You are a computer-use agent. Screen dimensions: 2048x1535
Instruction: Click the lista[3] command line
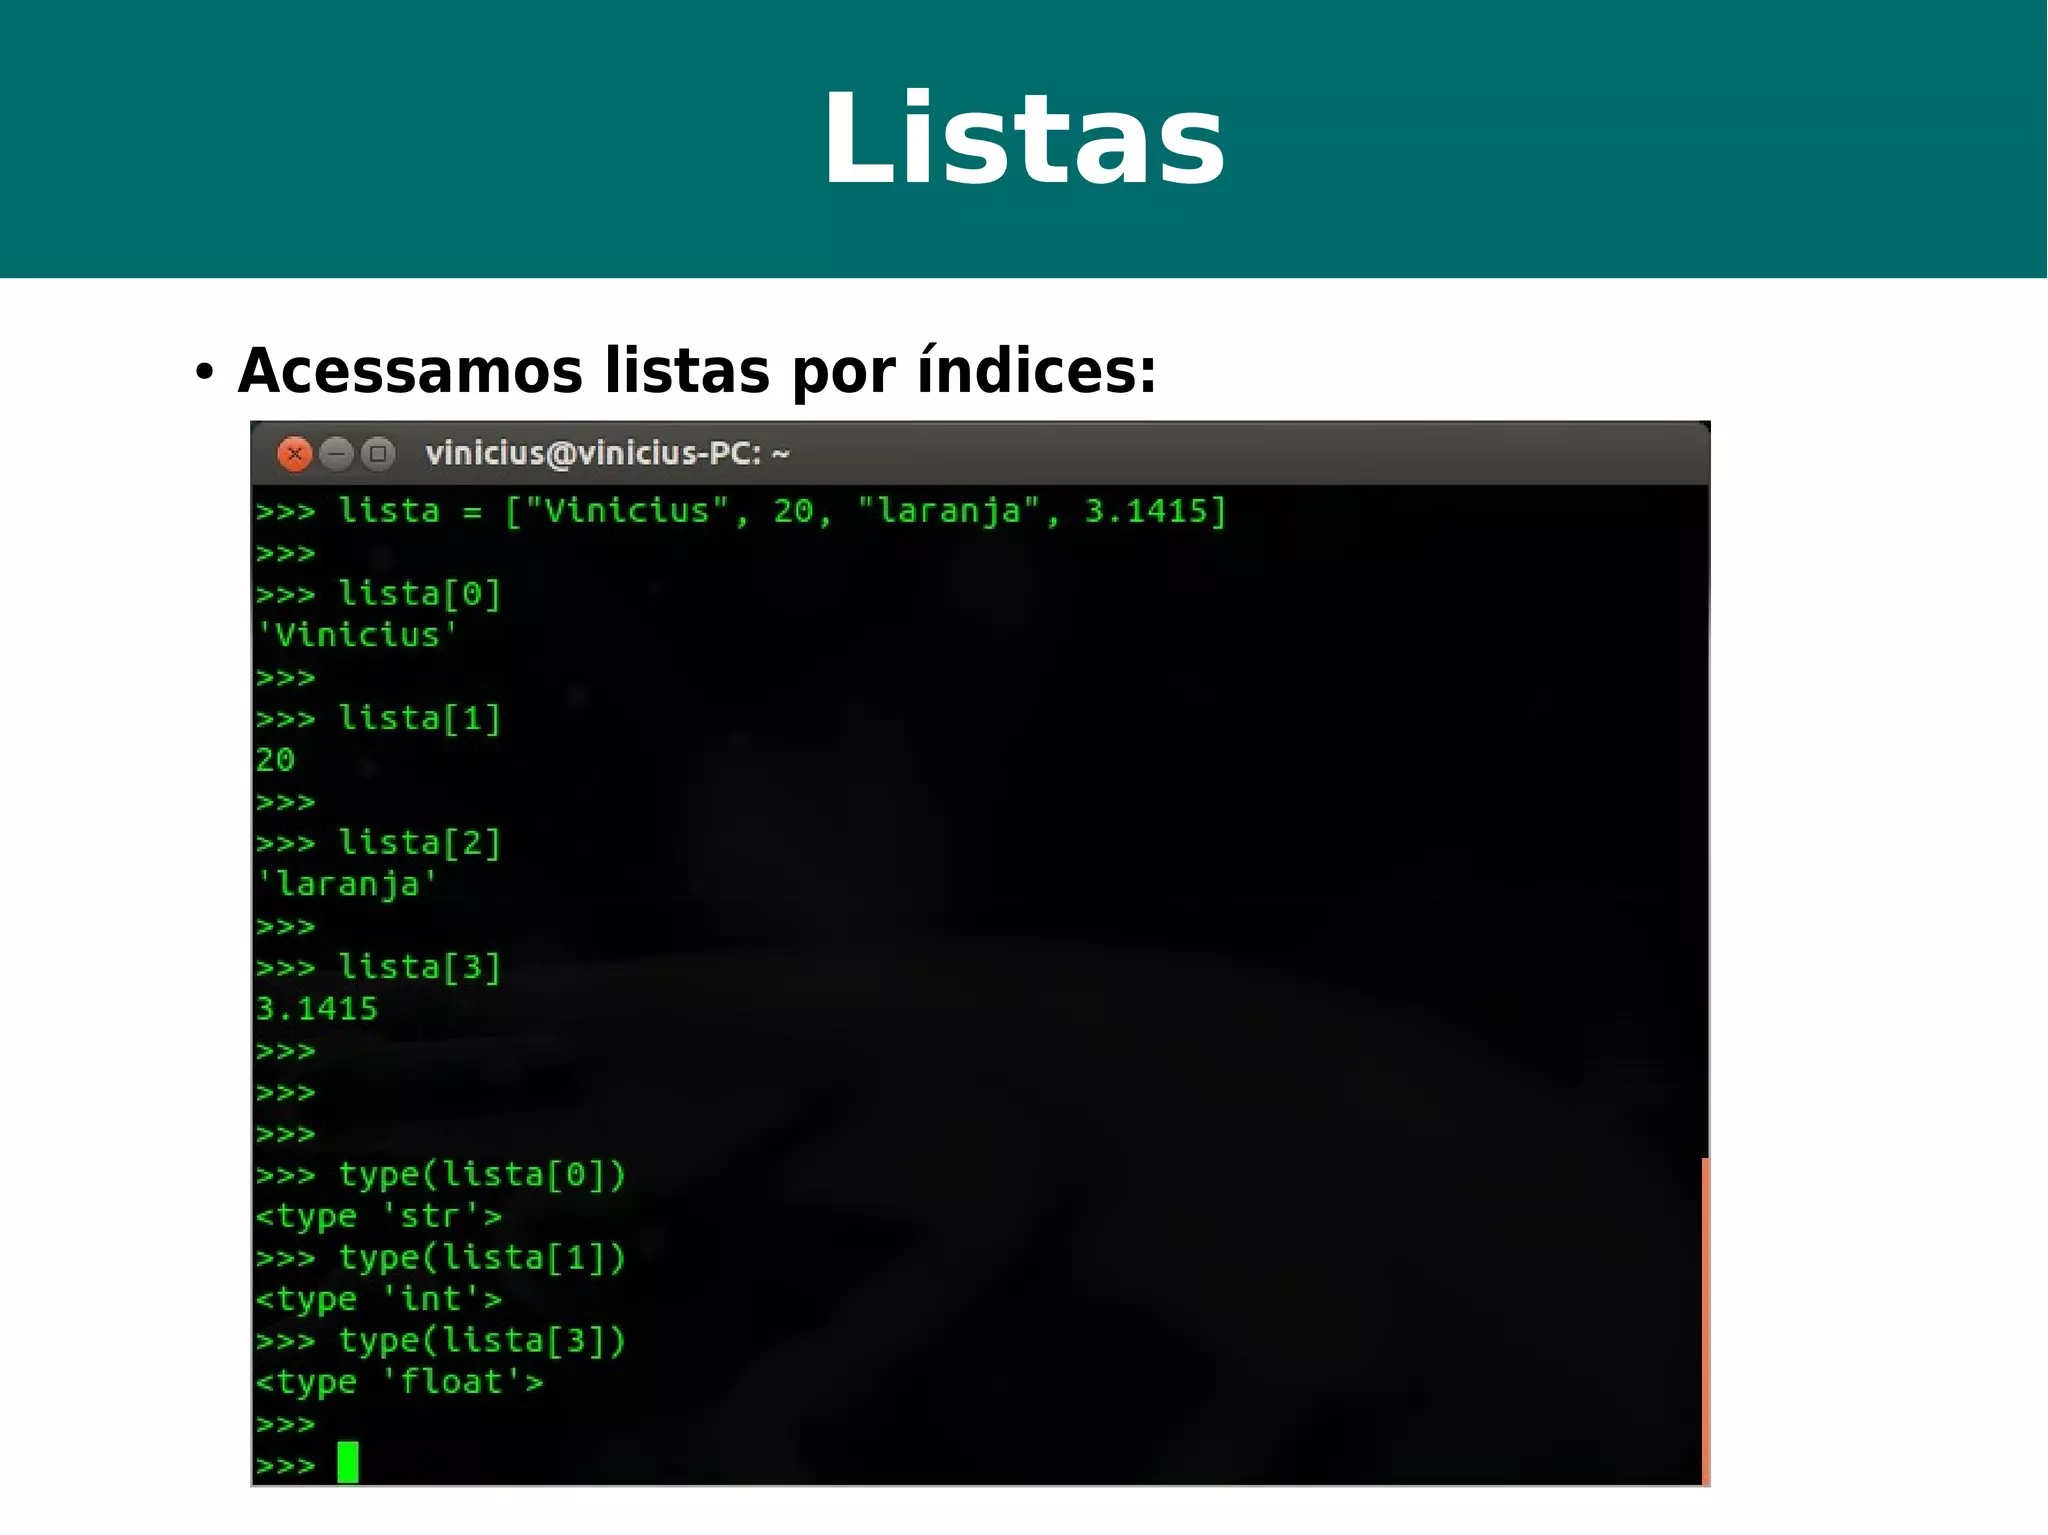(378, 967)
